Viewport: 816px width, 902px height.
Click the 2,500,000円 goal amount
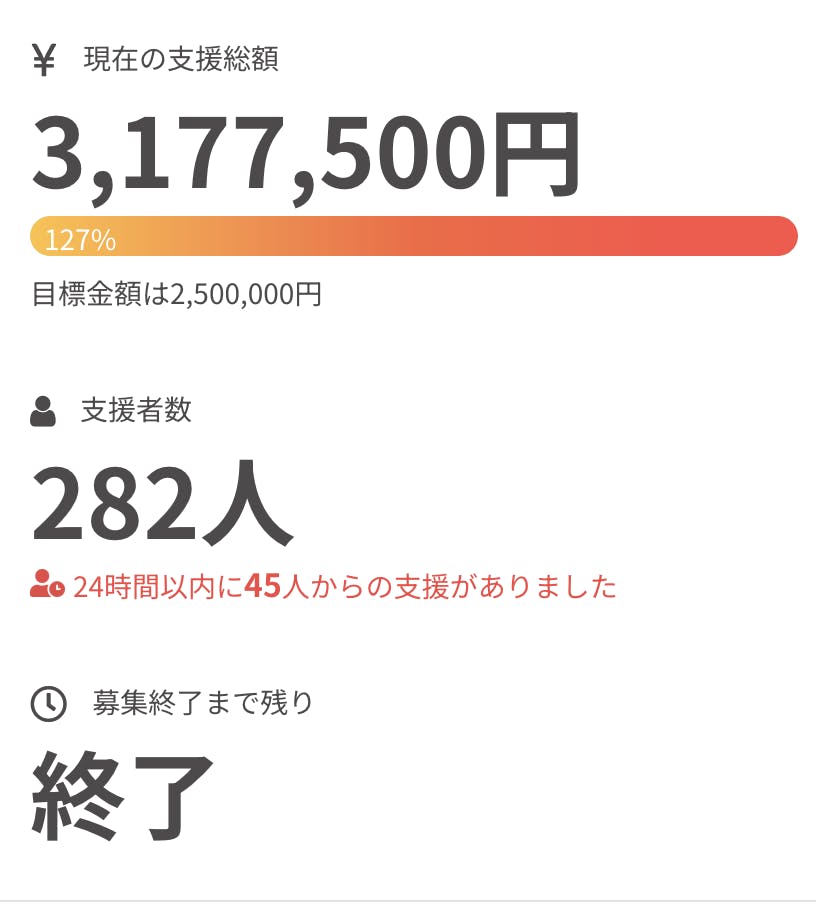coord(246,295)
